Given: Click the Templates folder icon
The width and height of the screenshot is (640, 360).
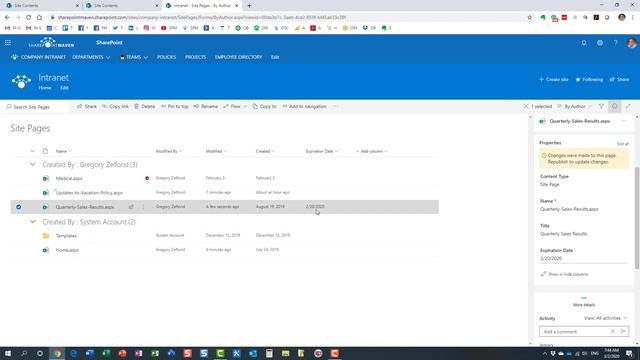Looking at the screenshot, I should (x=46, y=236).
